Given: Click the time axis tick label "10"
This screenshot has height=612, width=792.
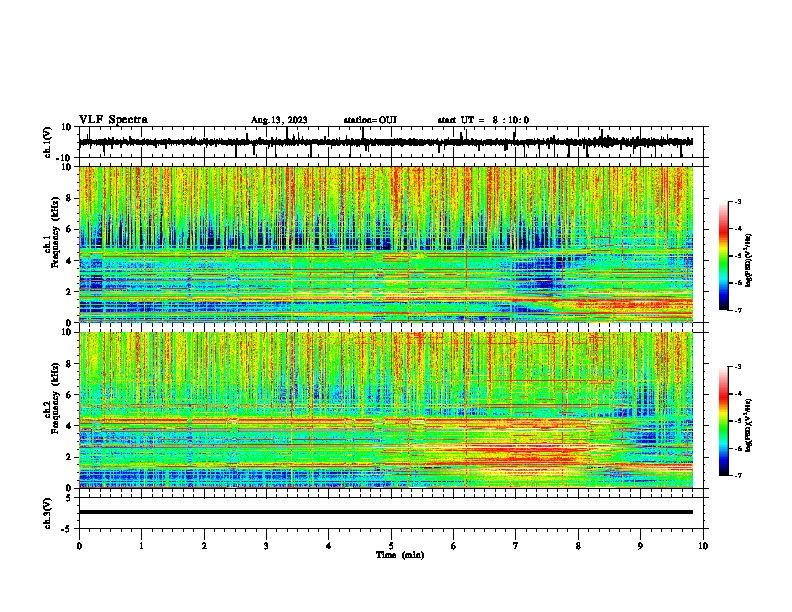Looking at the screenshot, I should 703,546.
